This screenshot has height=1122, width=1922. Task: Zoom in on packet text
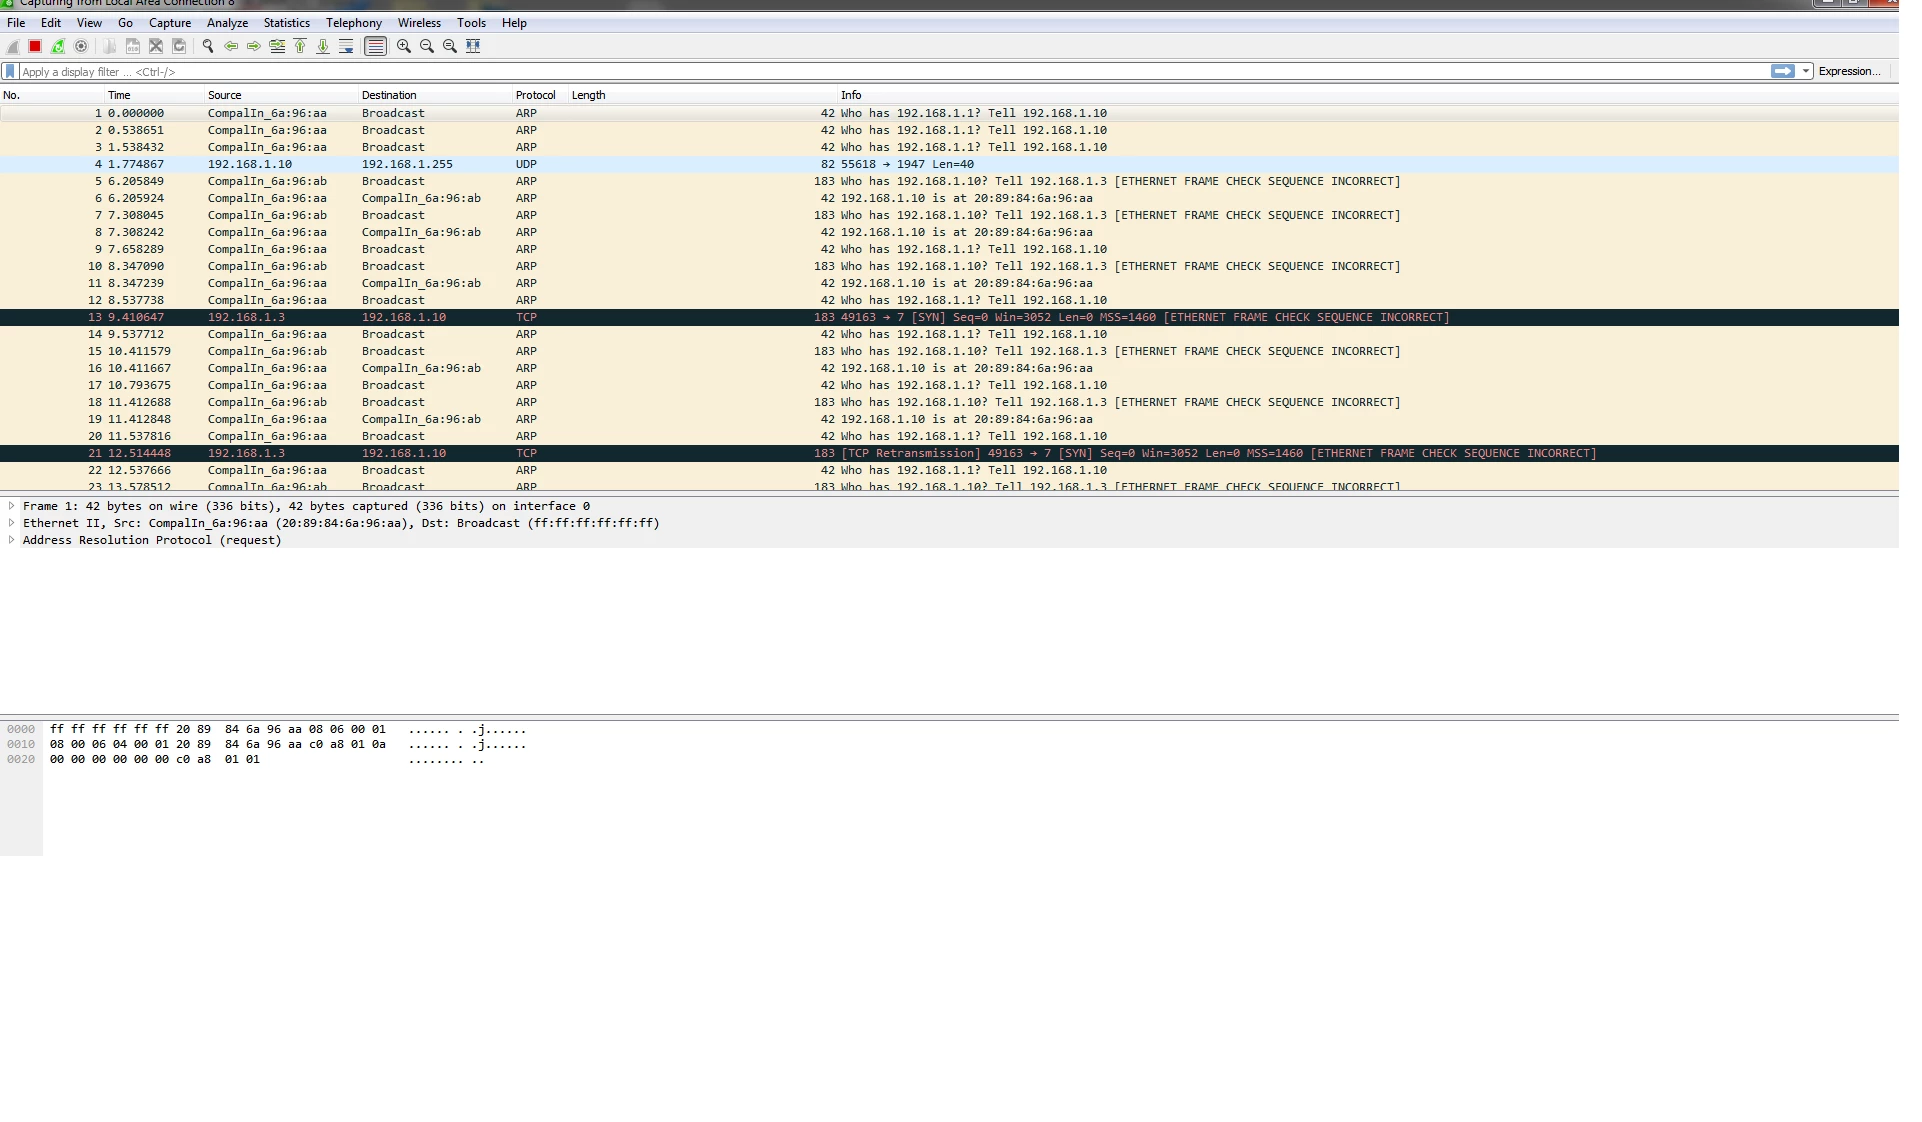(404, 46)
